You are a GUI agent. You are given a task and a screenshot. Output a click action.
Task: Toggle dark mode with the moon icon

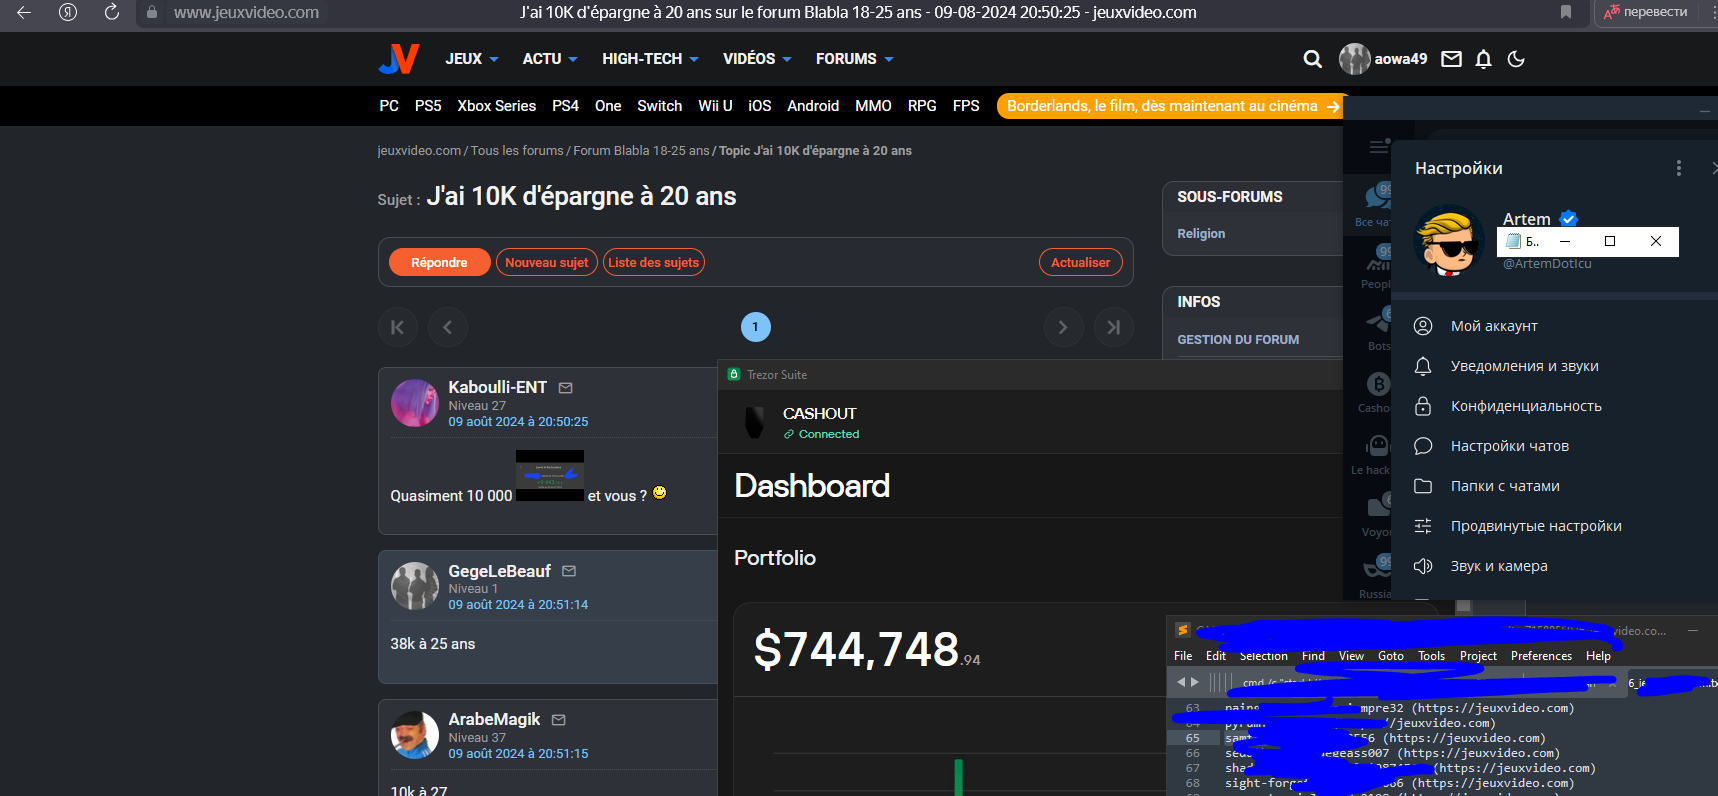click(x=1516, y=59)
